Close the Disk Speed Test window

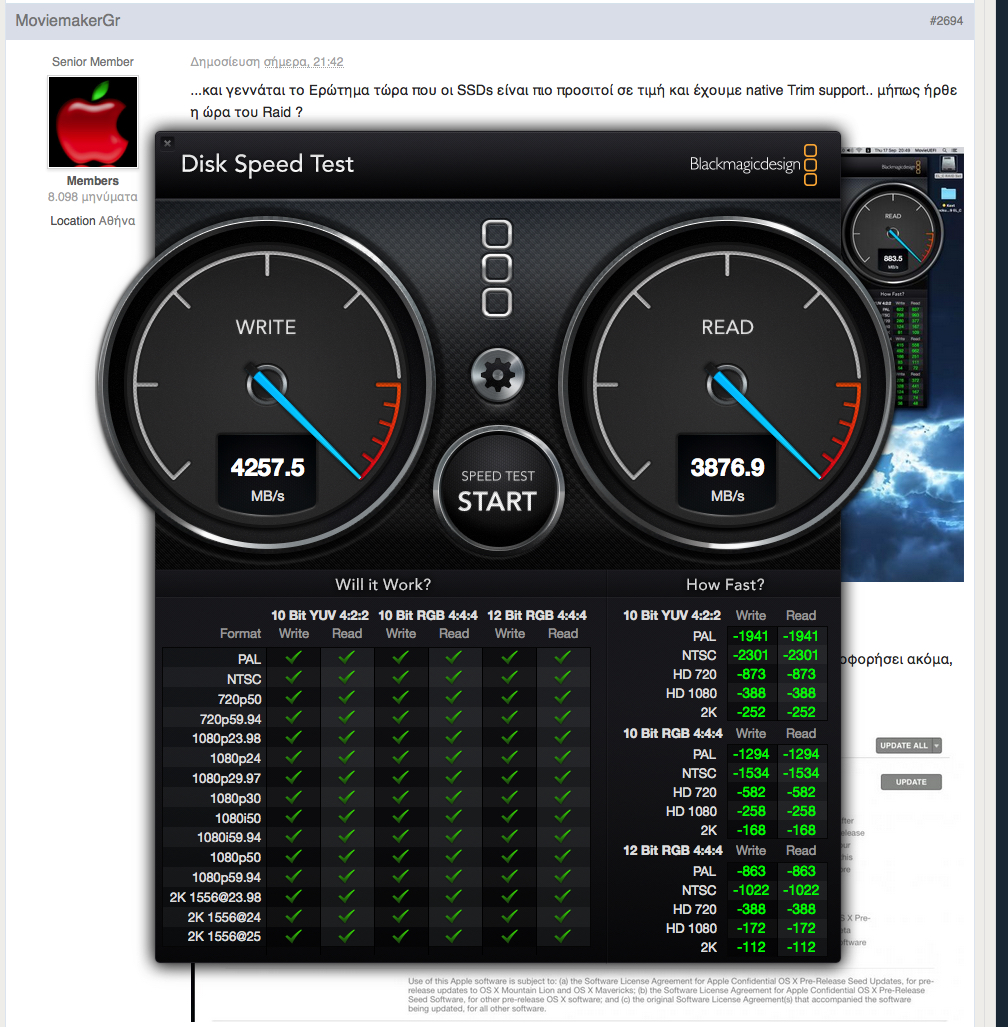point(168,143)
